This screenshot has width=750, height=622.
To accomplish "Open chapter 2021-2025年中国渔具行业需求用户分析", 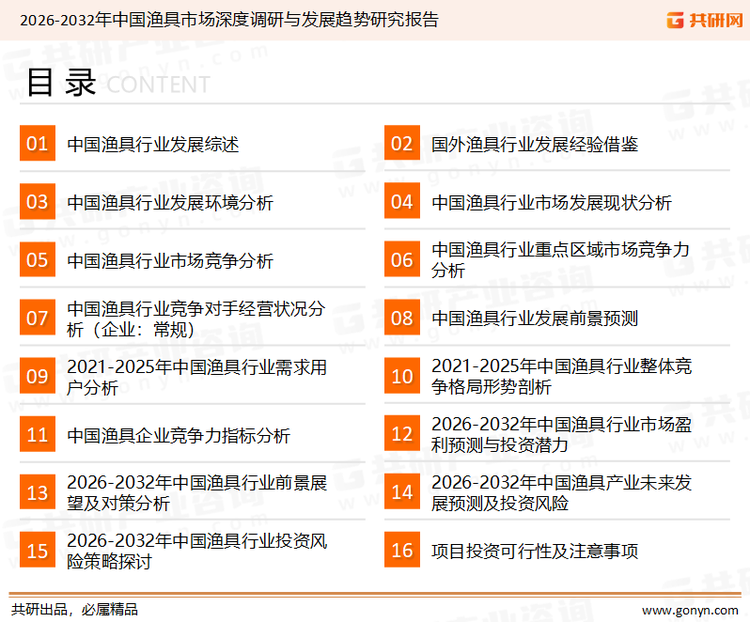I will [197, 378].
